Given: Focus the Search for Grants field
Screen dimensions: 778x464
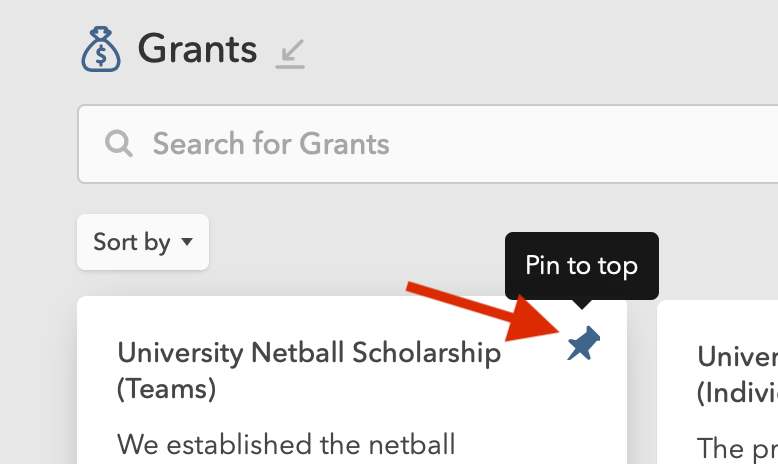Looking at the screenshot, I should [400, 144].
